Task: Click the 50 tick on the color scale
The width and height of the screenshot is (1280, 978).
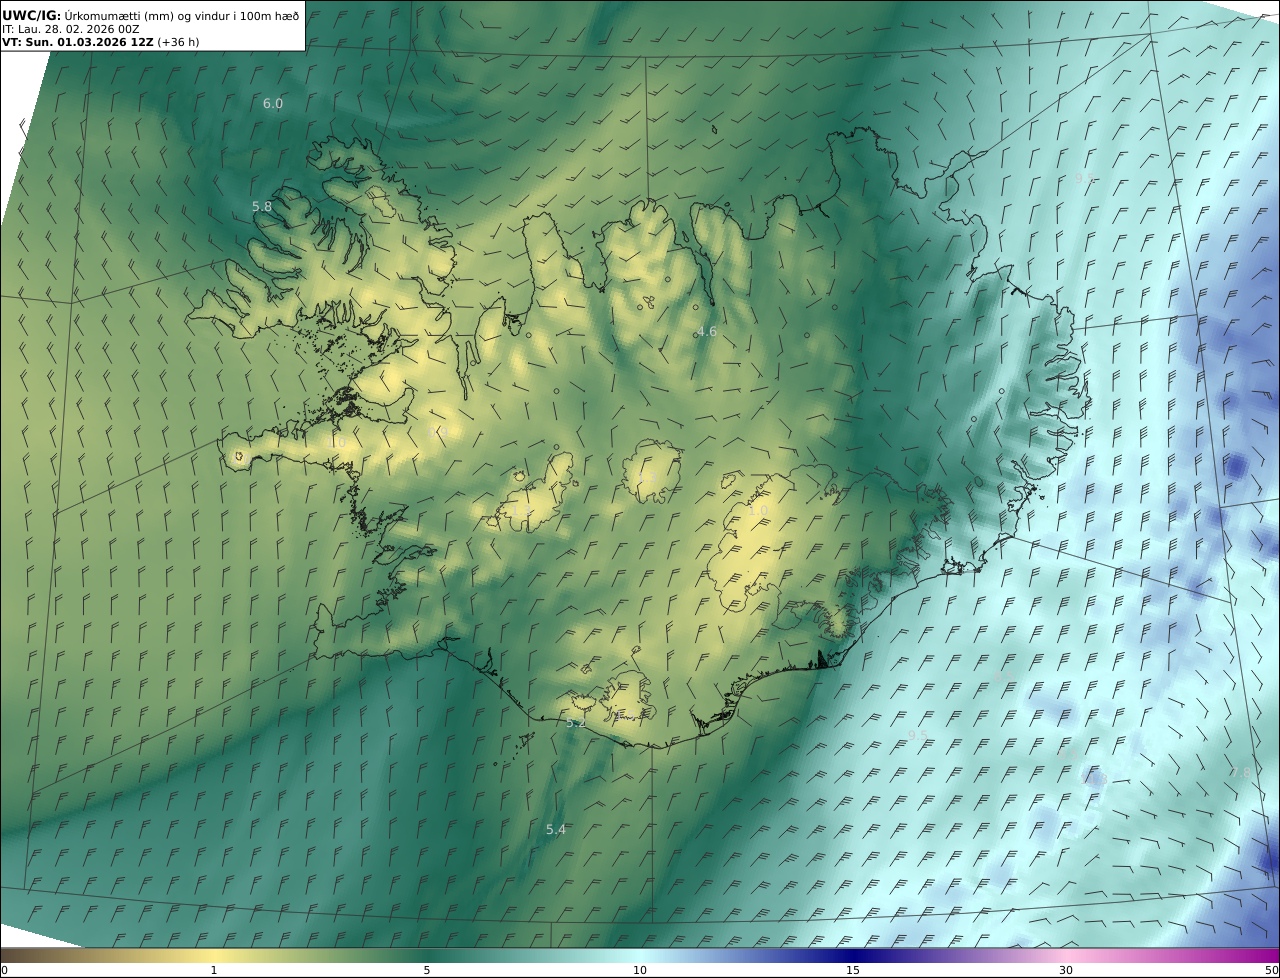Action: [1272, 970]
